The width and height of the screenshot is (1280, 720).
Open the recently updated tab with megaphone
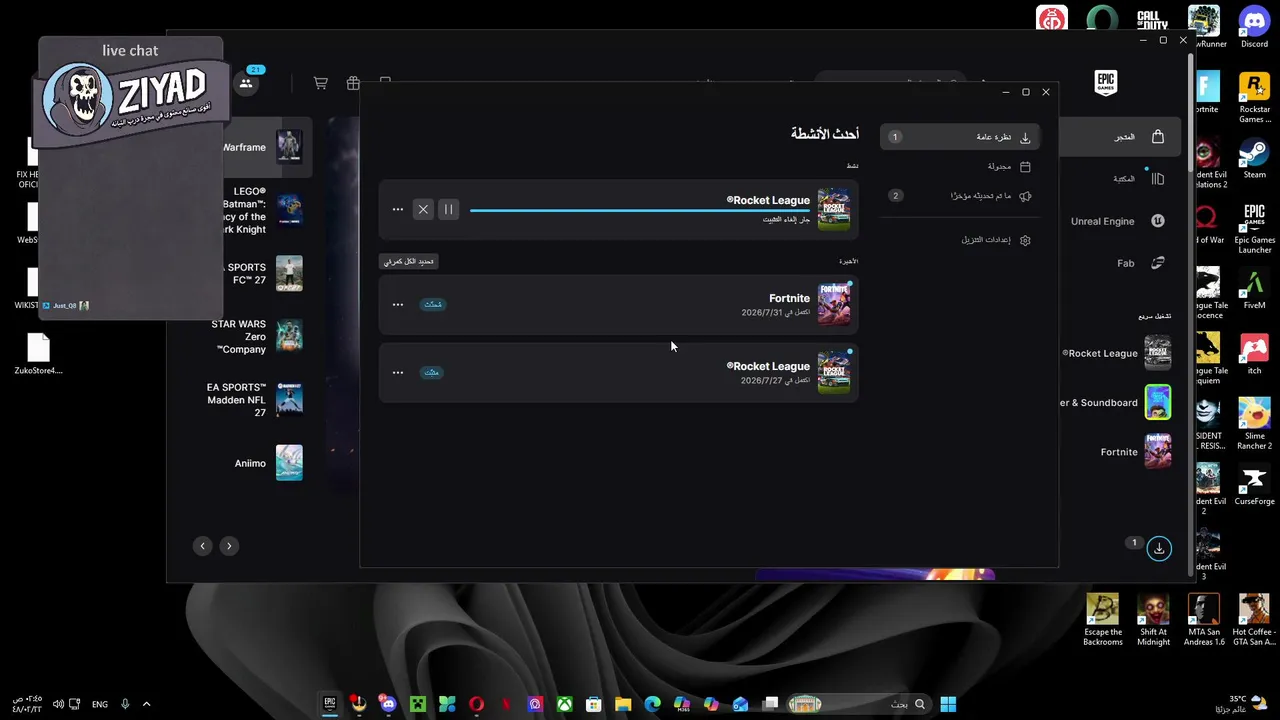pos(960,196)
